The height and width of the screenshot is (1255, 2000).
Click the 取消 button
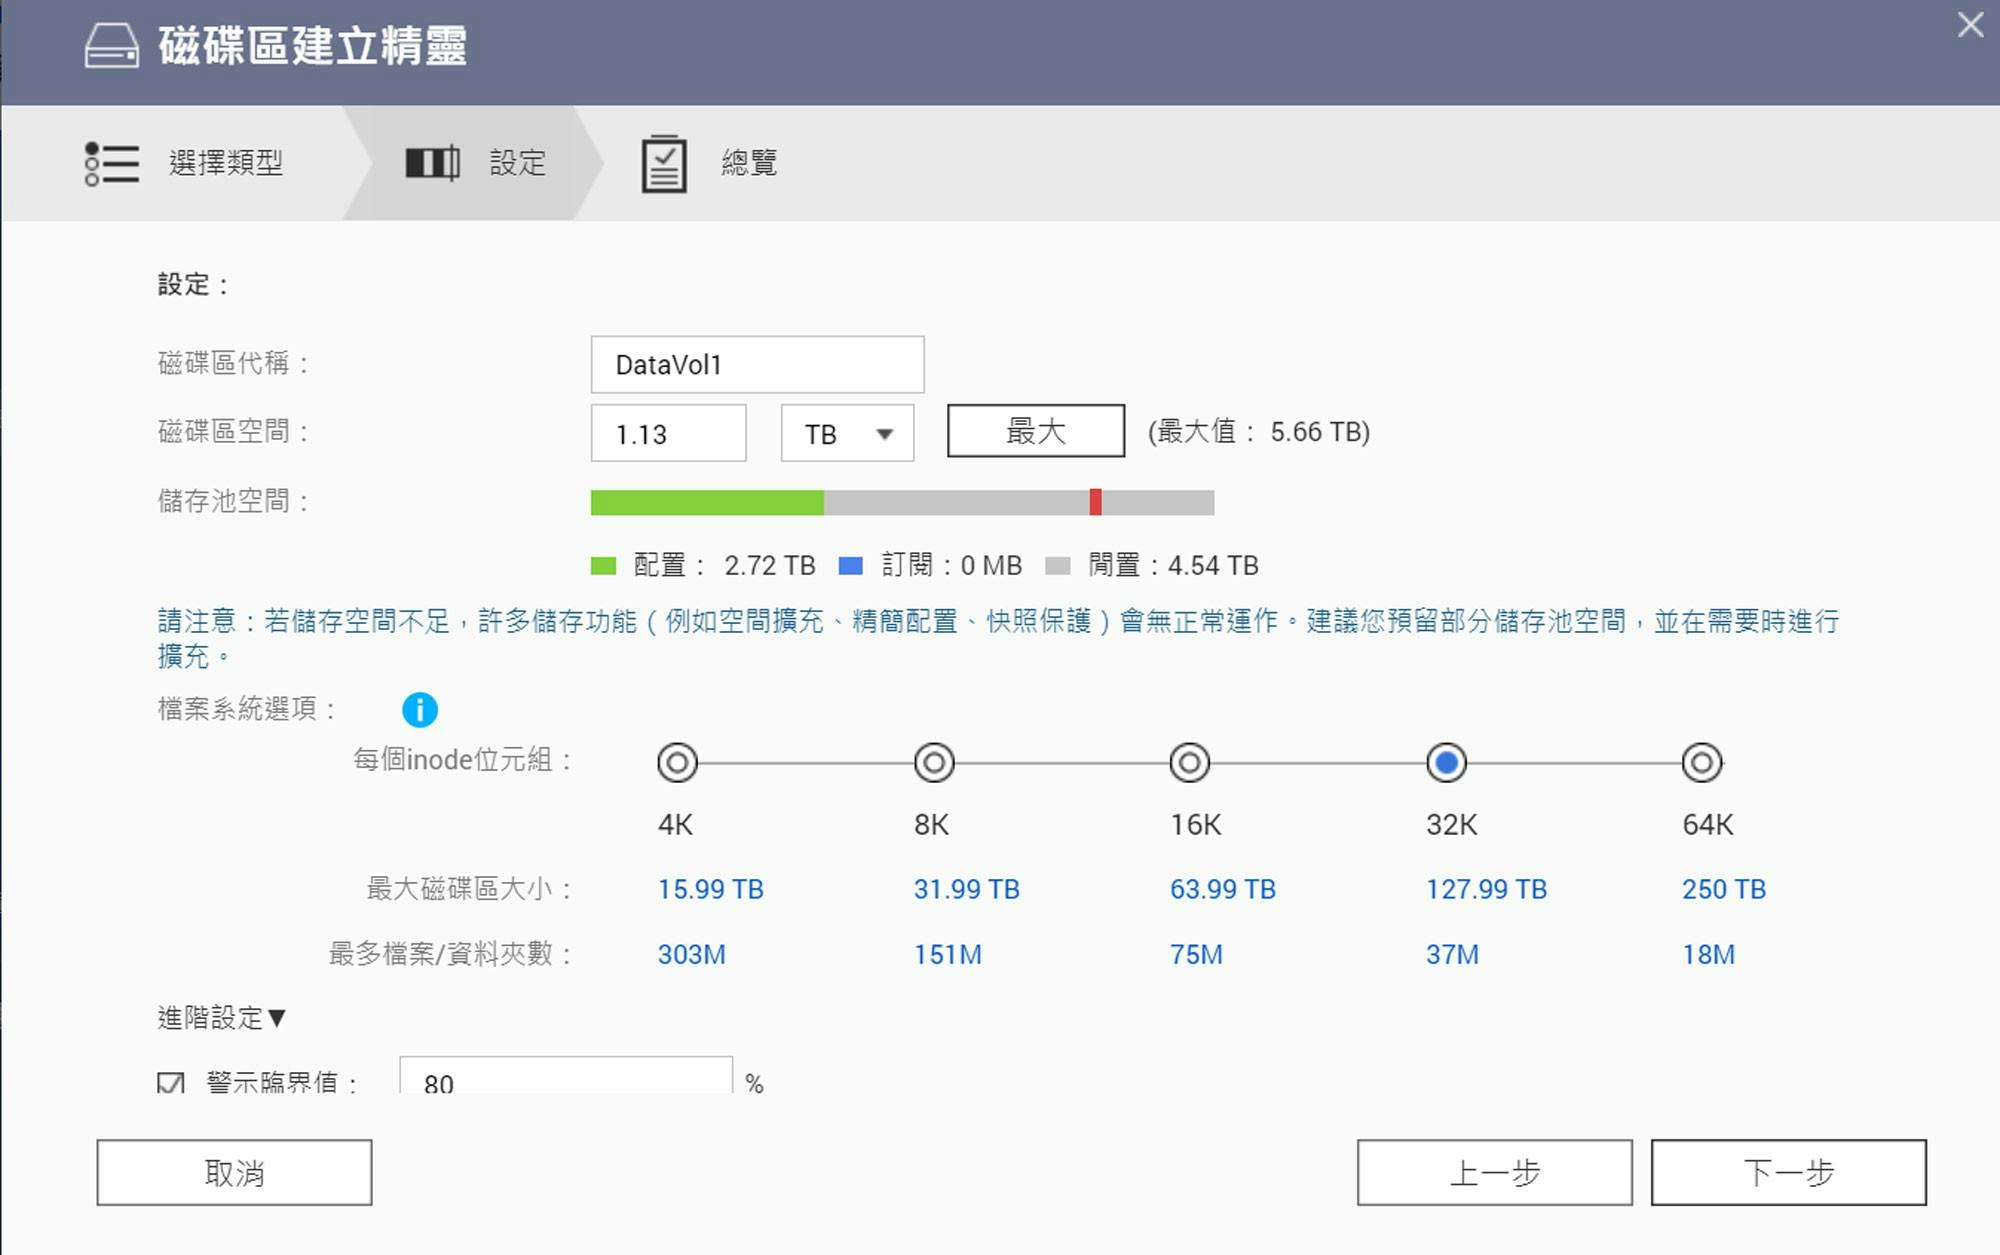234,1172
